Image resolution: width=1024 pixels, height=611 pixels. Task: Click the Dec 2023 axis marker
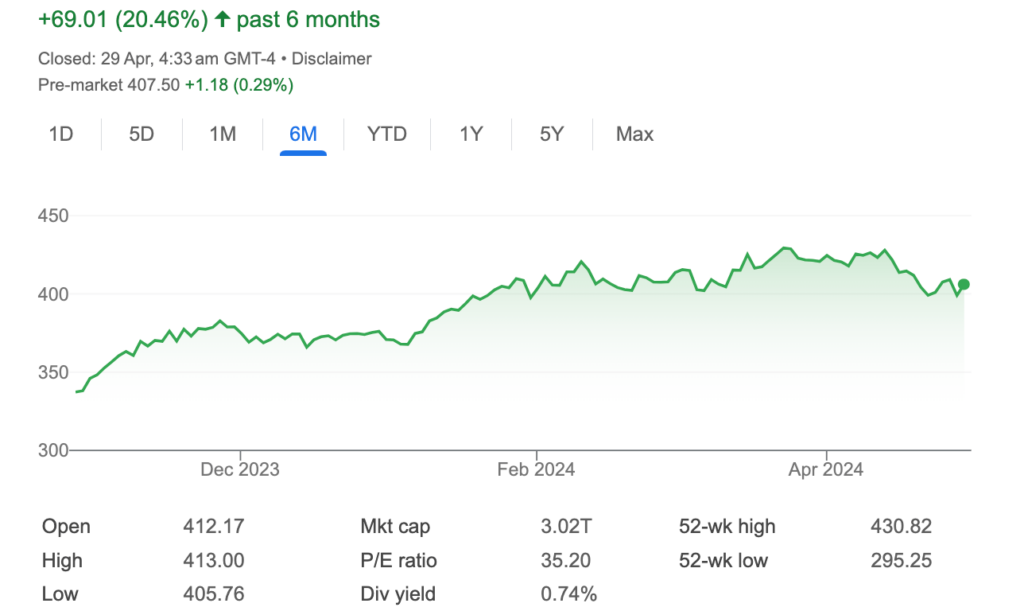(x=240, y=469)
